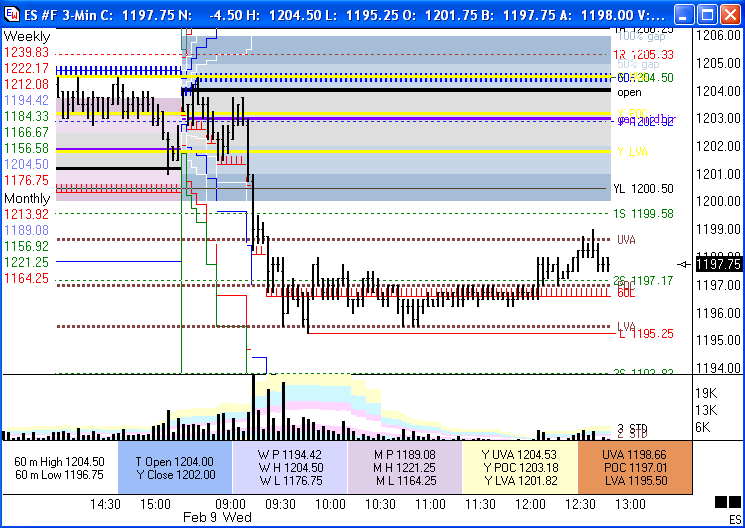Click the Feb 9 Wed date label
Viewport: 745px width, 528px height.
click(x=214, y=518)
